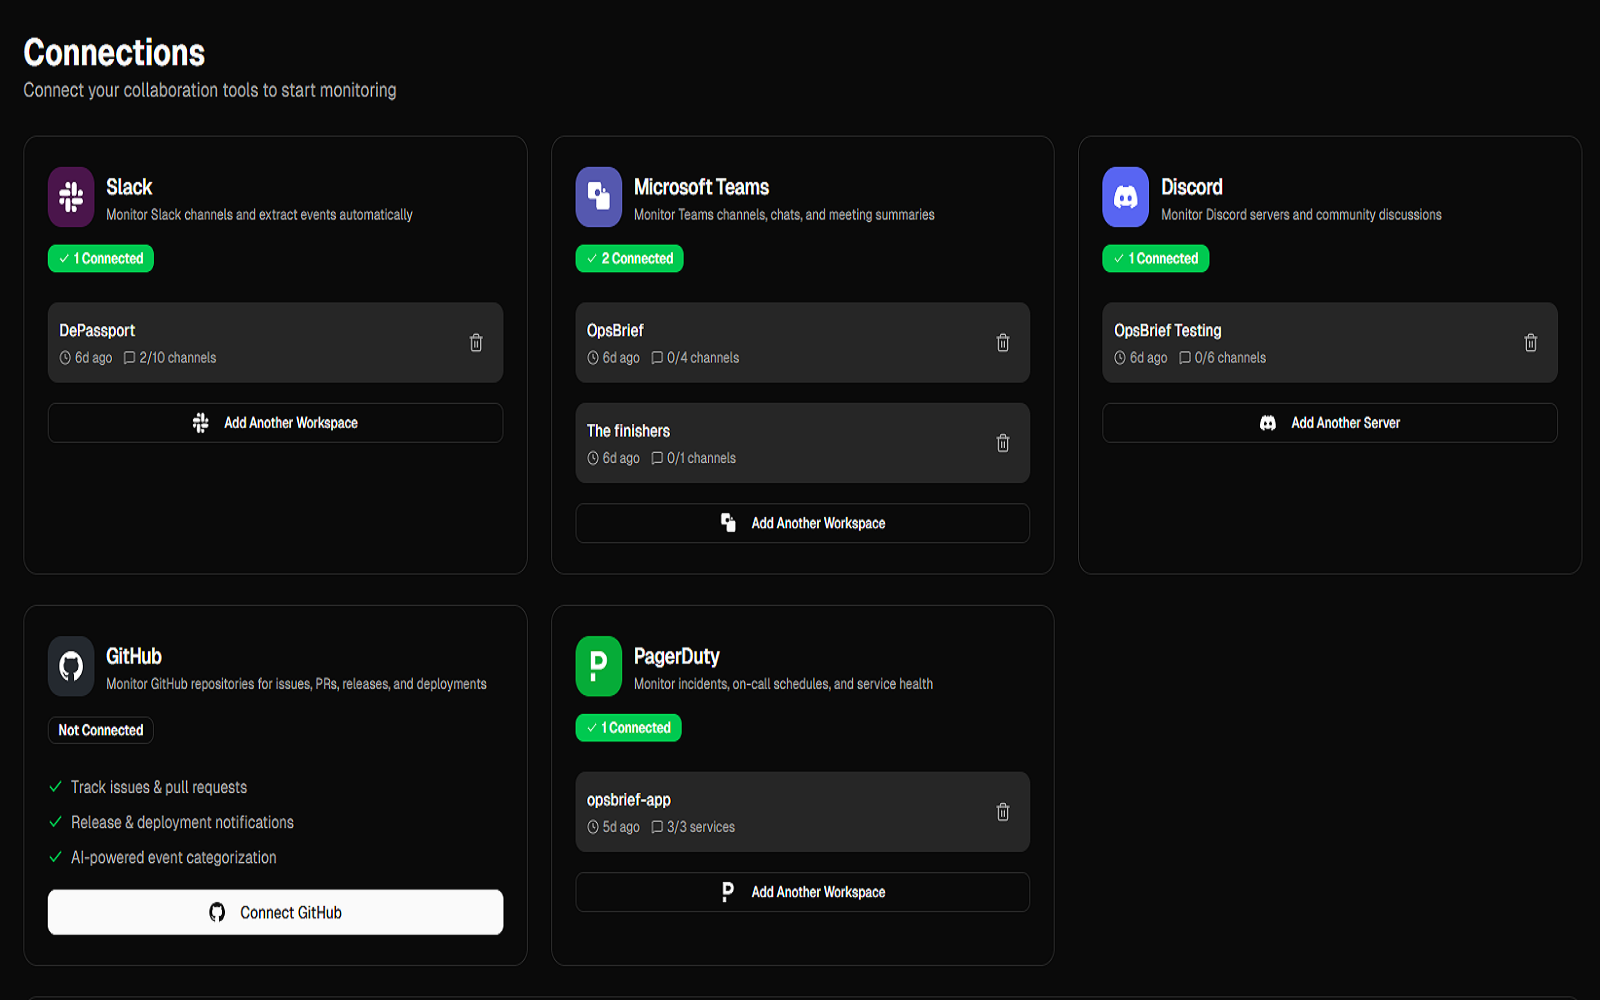Click the GitHub logo icon

click(x=71, y=665)
